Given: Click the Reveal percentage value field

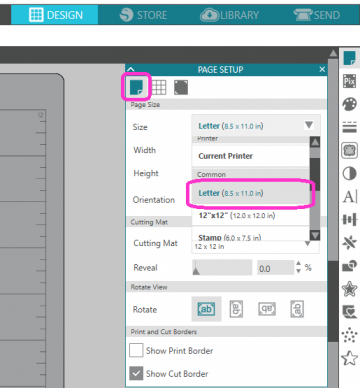Looking at the screenshot, I should (275, 268).
